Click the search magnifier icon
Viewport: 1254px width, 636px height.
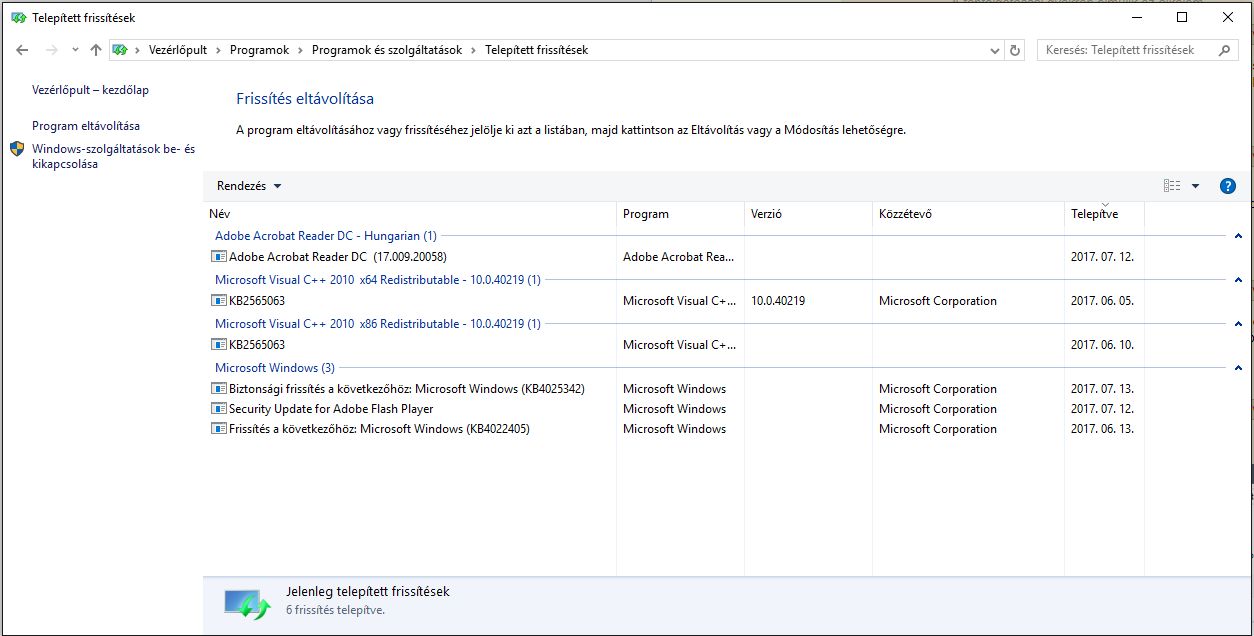coord(1225,50)
